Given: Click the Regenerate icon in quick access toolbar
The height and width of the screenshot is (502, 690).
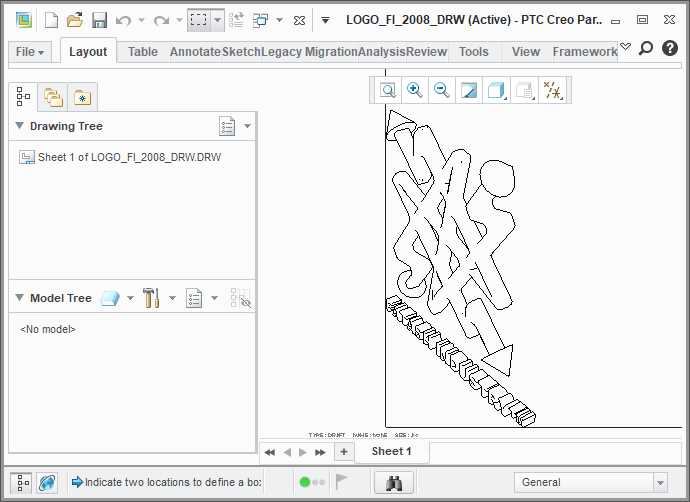Looking at the screenshot, I should tap(237, 20).
